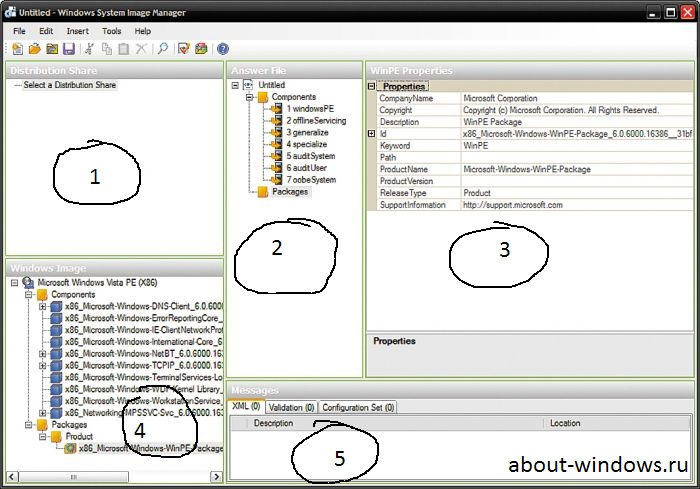
Task: Click the ProductName value Microsoft-Windows-WinPE-Package
Action: click(527, 169)
